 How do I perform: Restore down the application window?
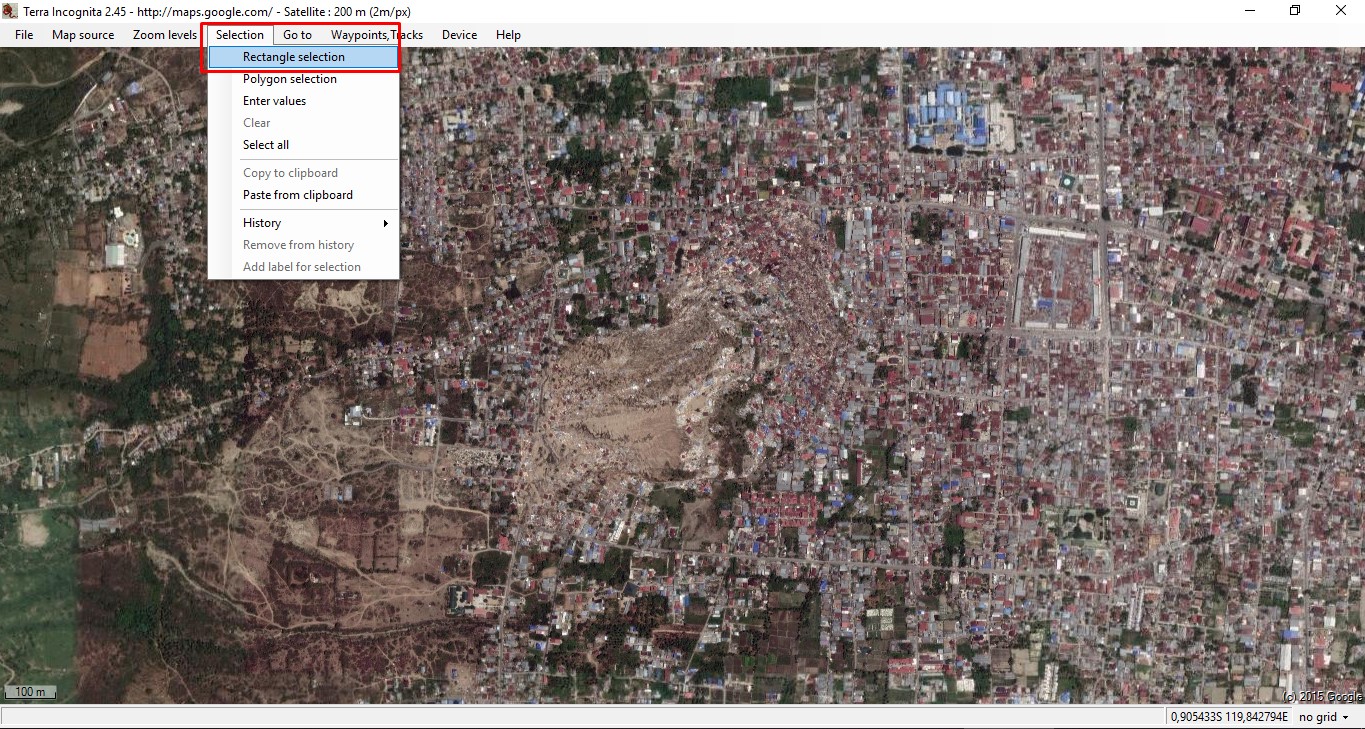(x=1295, y=11)
